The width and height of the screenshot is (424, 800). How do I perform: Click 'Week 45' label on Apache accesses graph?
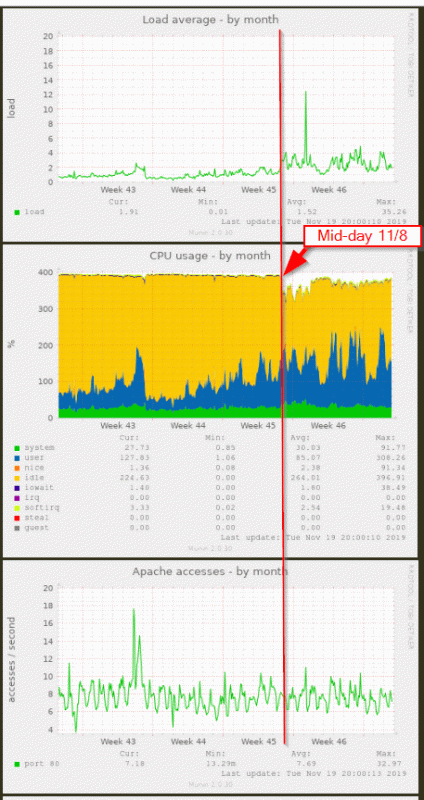[259, 741]
